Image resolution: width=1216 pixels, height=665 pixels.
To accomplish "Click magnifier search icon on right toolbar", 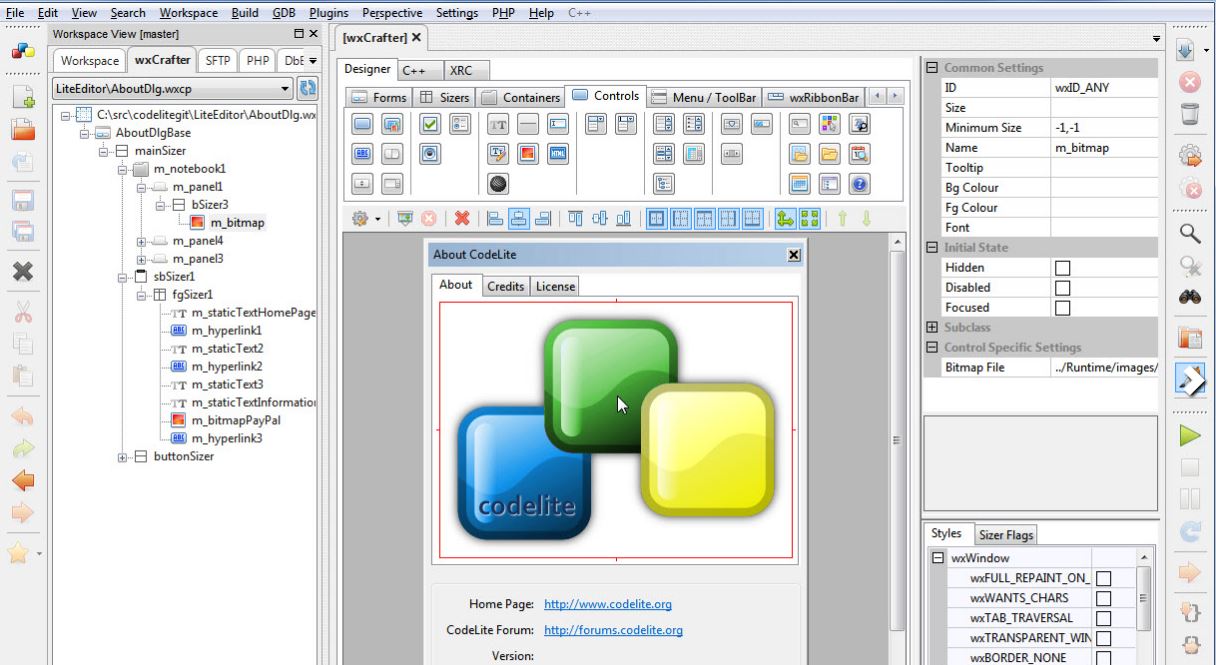I will [1190, 234].
